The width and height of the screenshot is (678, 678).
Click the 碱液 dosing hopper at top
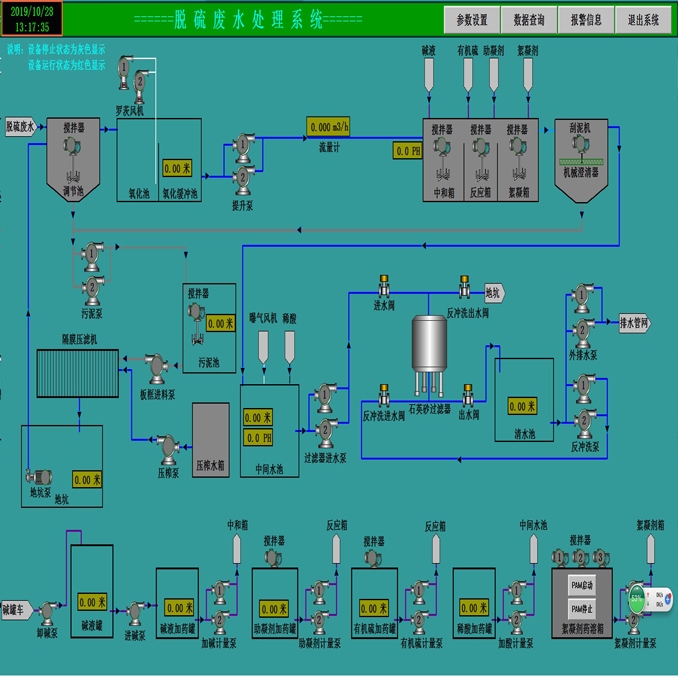click(429, 75)
